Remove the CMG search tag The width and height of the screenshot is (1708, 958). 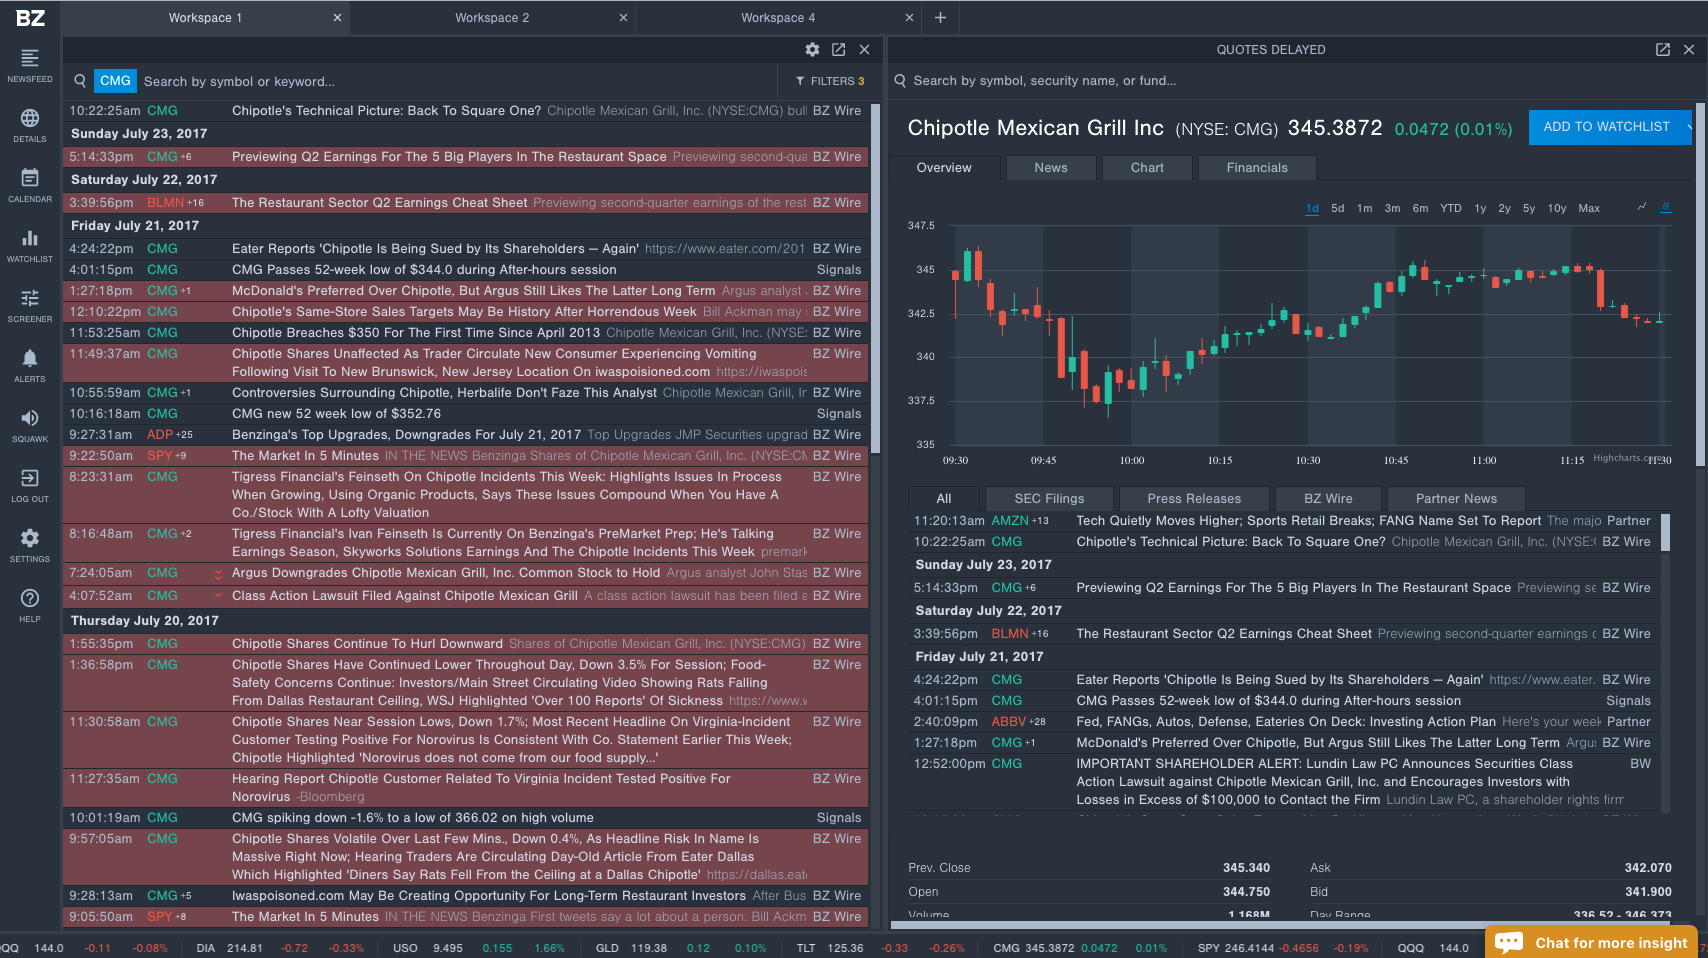click(115, 81)
